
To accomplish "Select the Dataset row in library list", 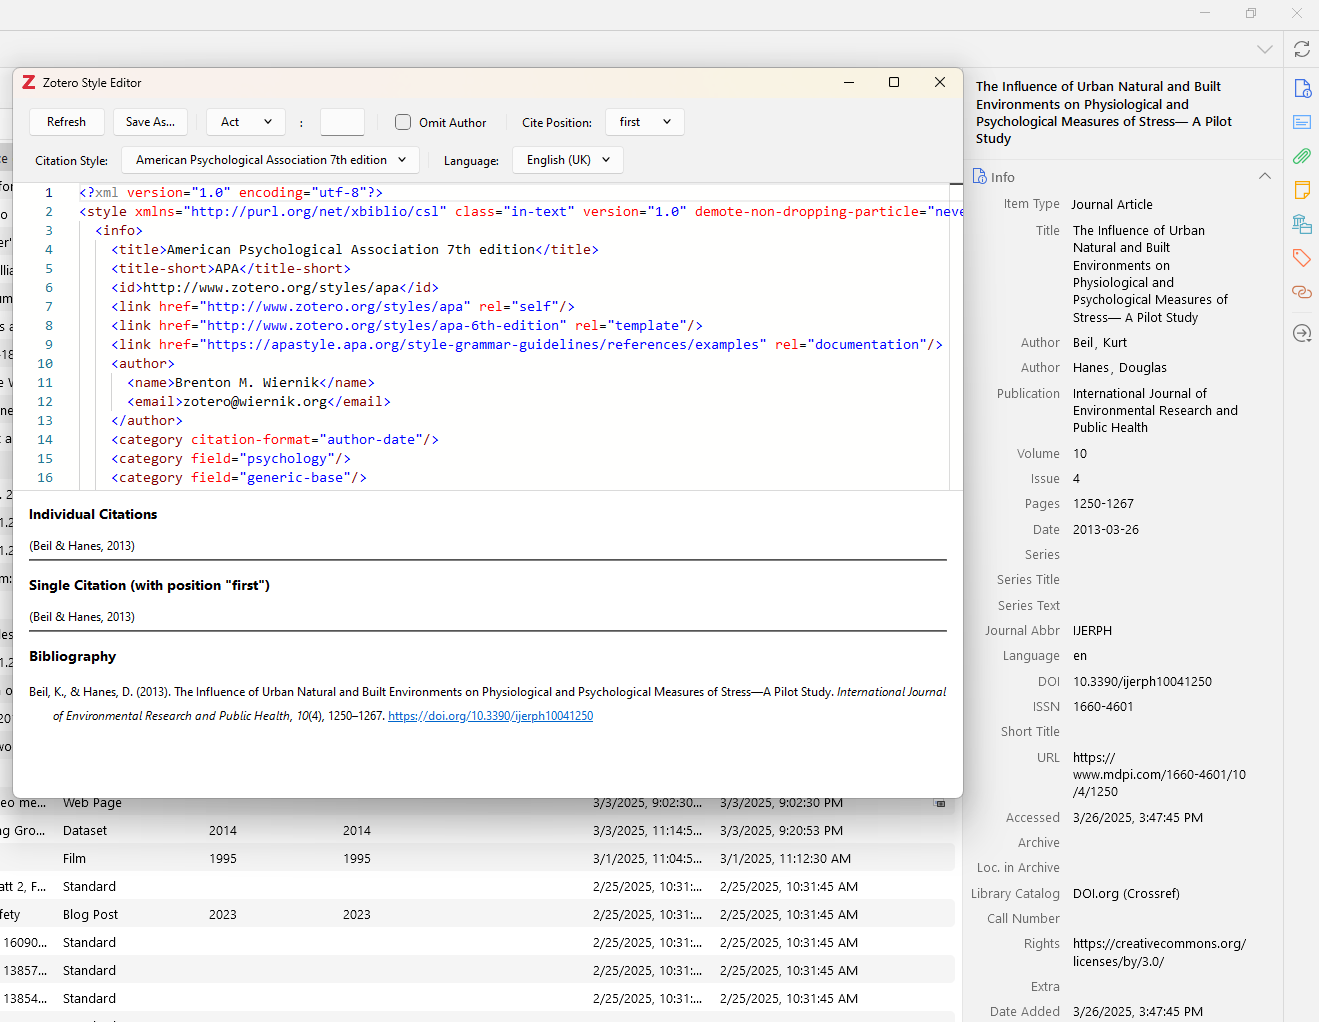I will tap(477, 831).
